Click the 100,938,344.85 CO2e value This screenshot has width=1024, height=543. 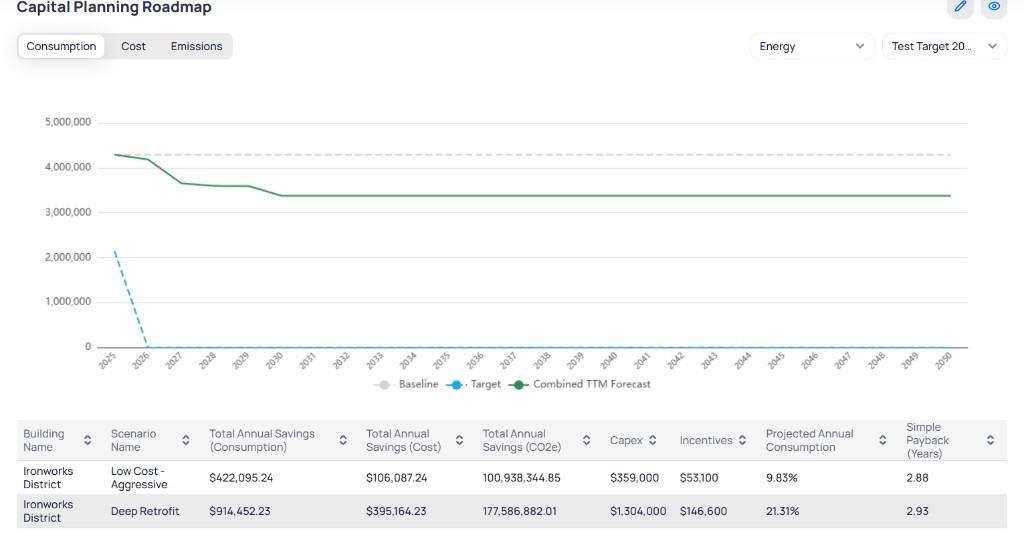pyautogui.click(x=521, y=478)
